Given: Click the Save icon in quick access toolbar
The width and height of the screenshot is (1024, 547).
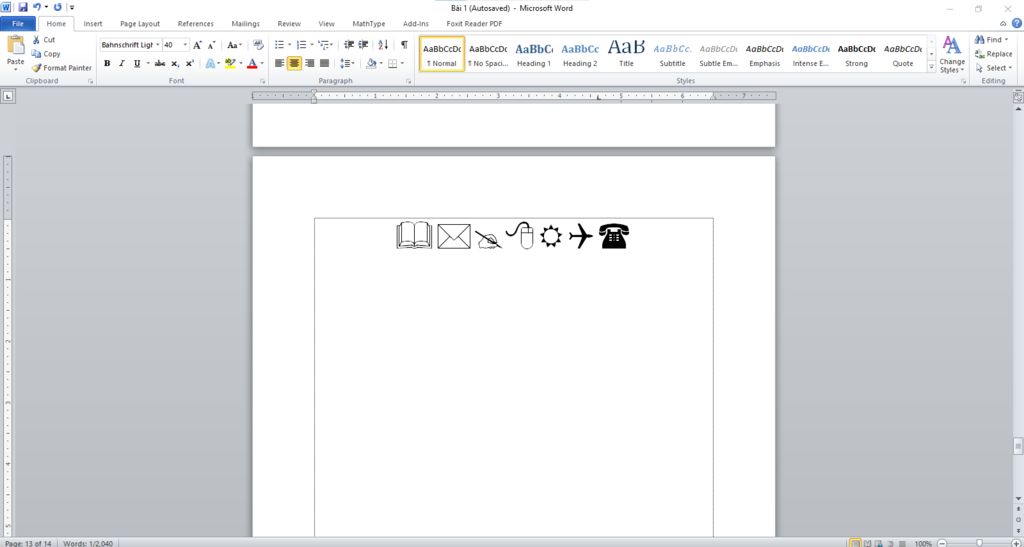Looking at the screenshot, I should (x=23, y=7).
